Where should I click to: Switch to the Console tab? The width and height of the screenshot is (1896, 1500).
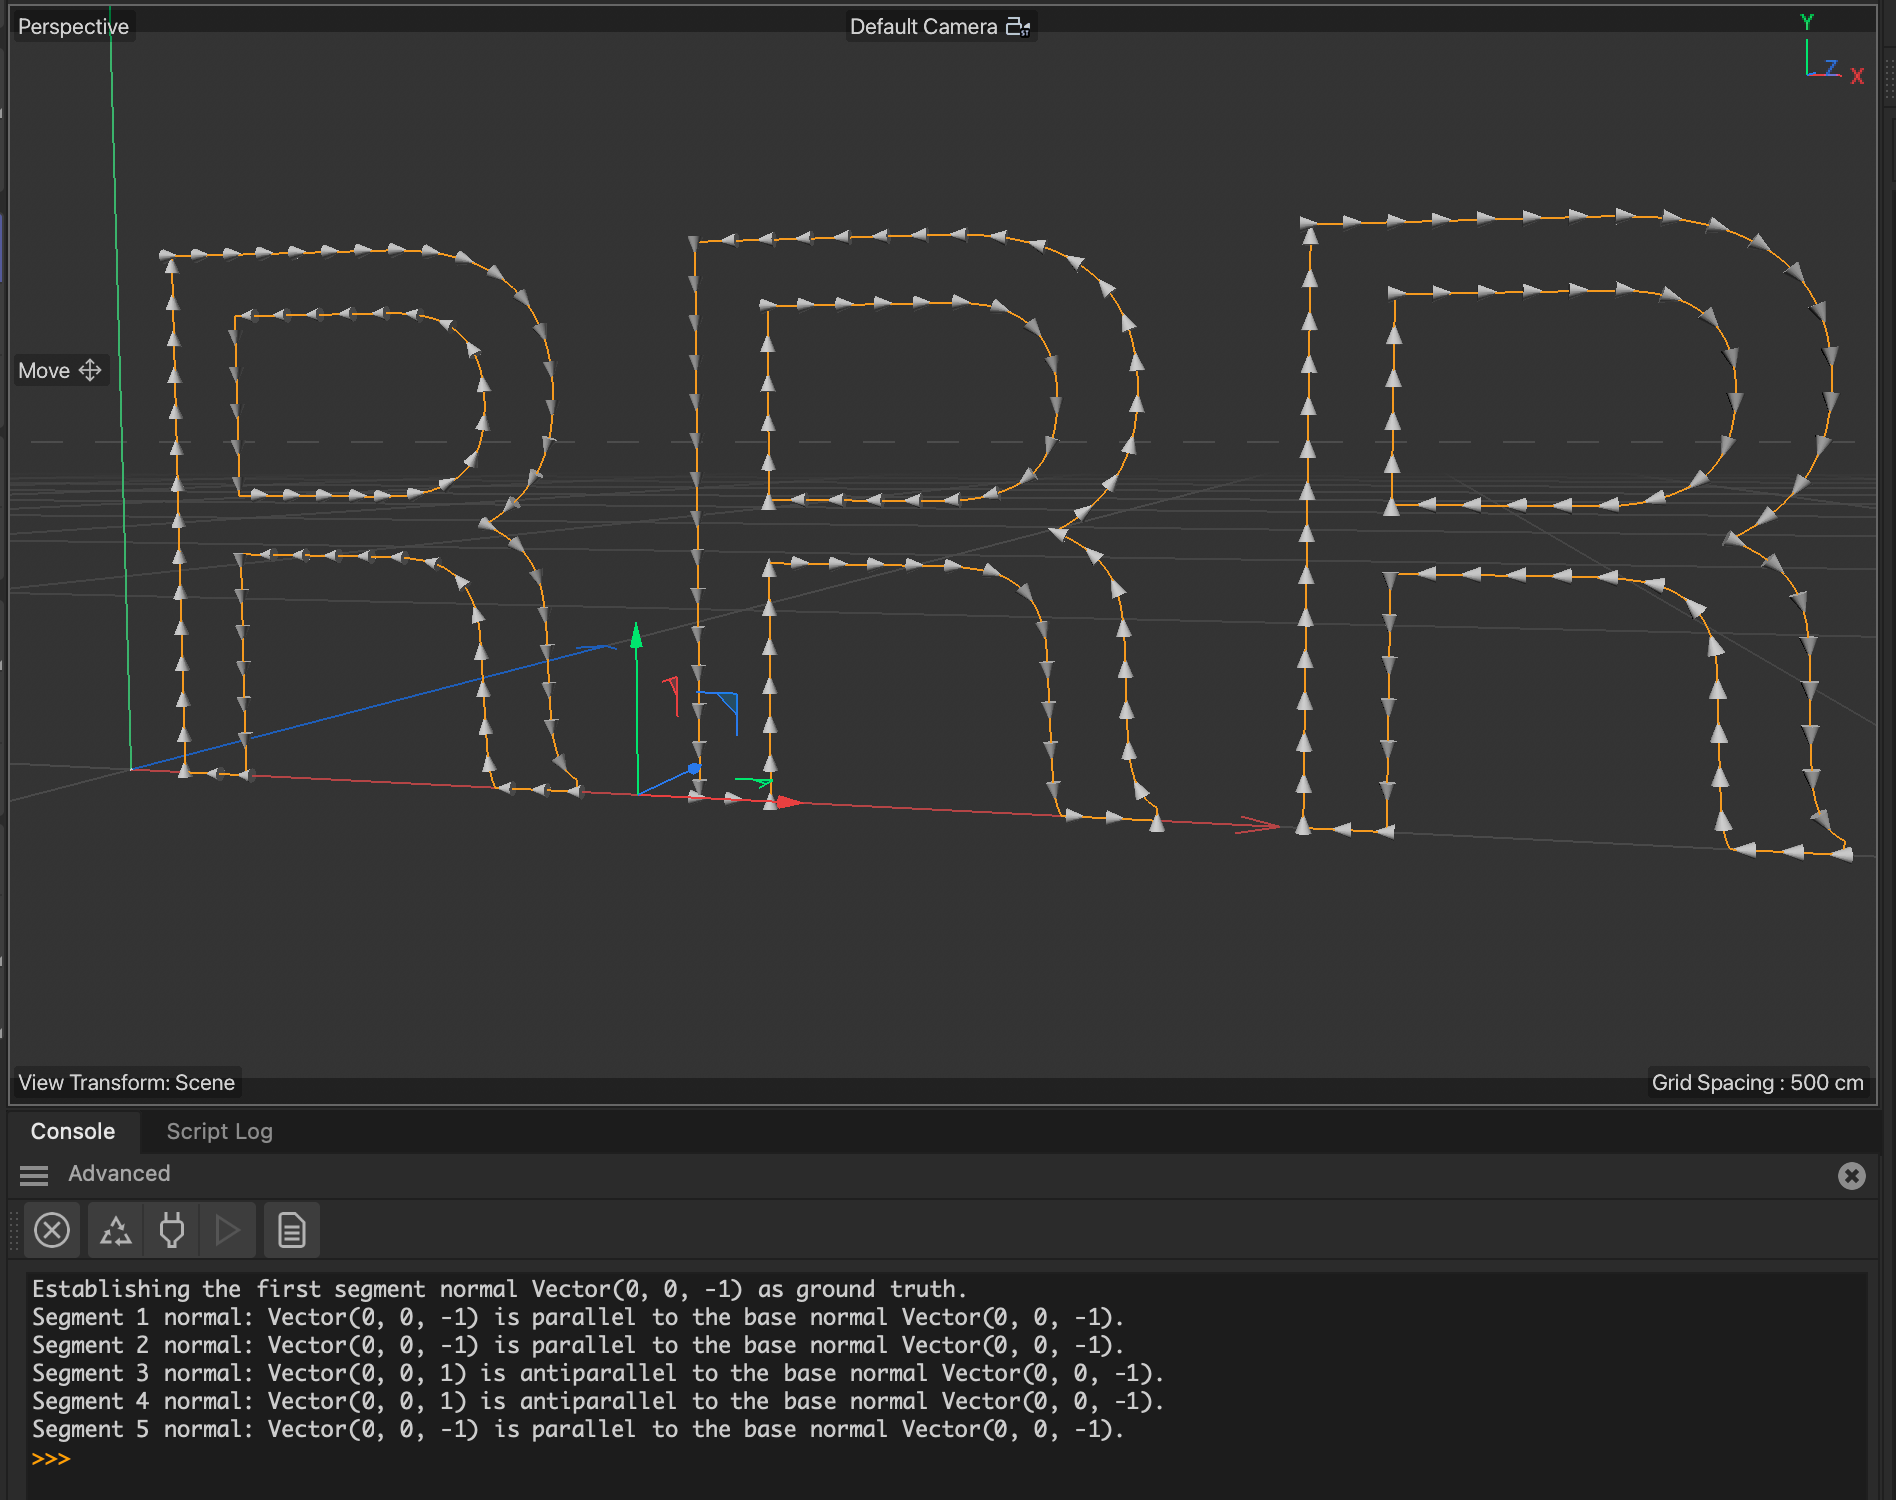(73, 1131)
